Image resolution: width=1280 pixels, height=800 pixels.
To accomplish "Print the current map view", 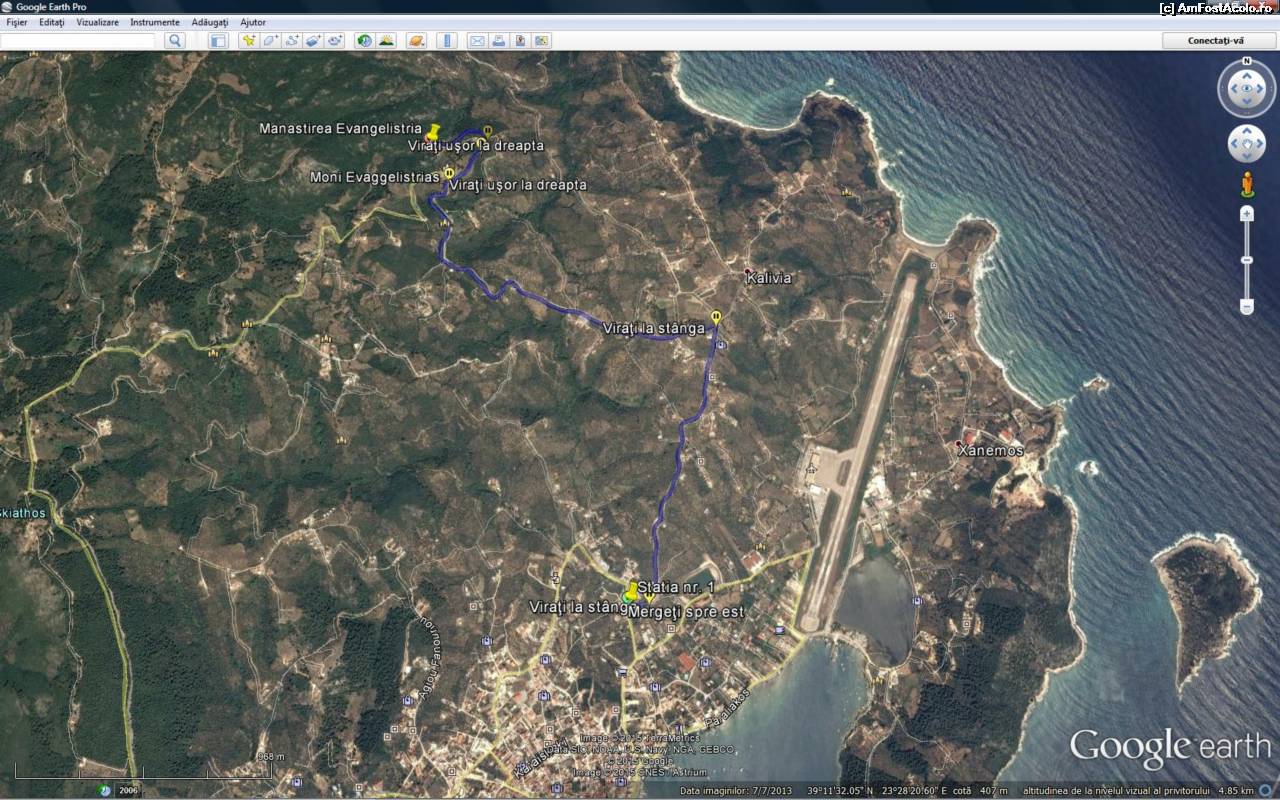I will click(498, 41).
